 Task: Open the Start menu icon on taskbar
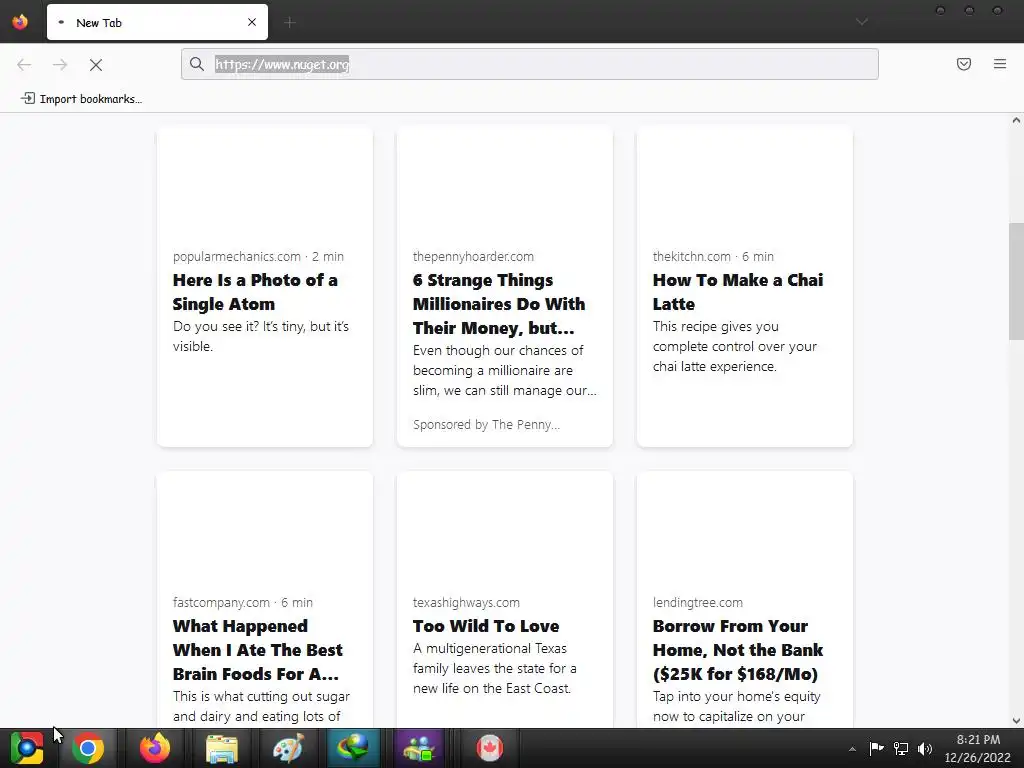click(x=27, y=748)
